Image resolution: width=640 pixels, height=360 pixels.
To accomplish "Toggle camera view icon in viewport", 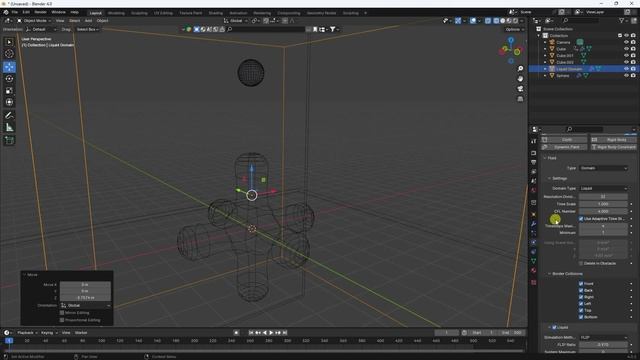I will pyautogui.click(x=520, y=89).
